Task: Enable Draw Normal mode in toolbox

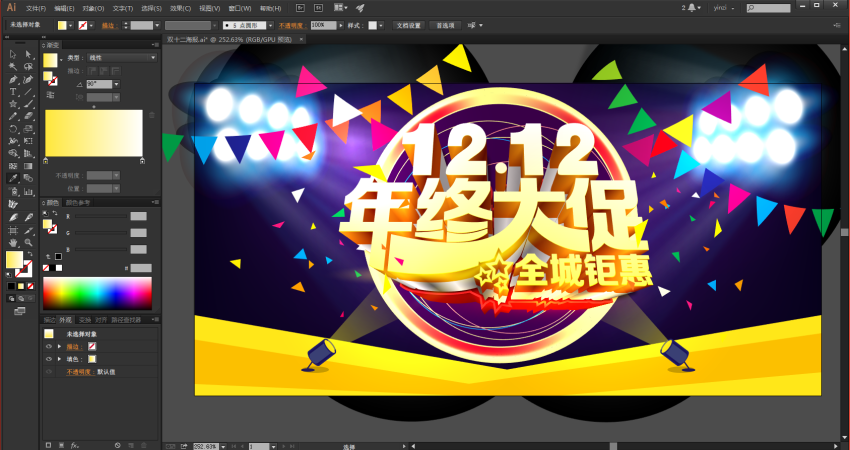Action: click(11, 299)
